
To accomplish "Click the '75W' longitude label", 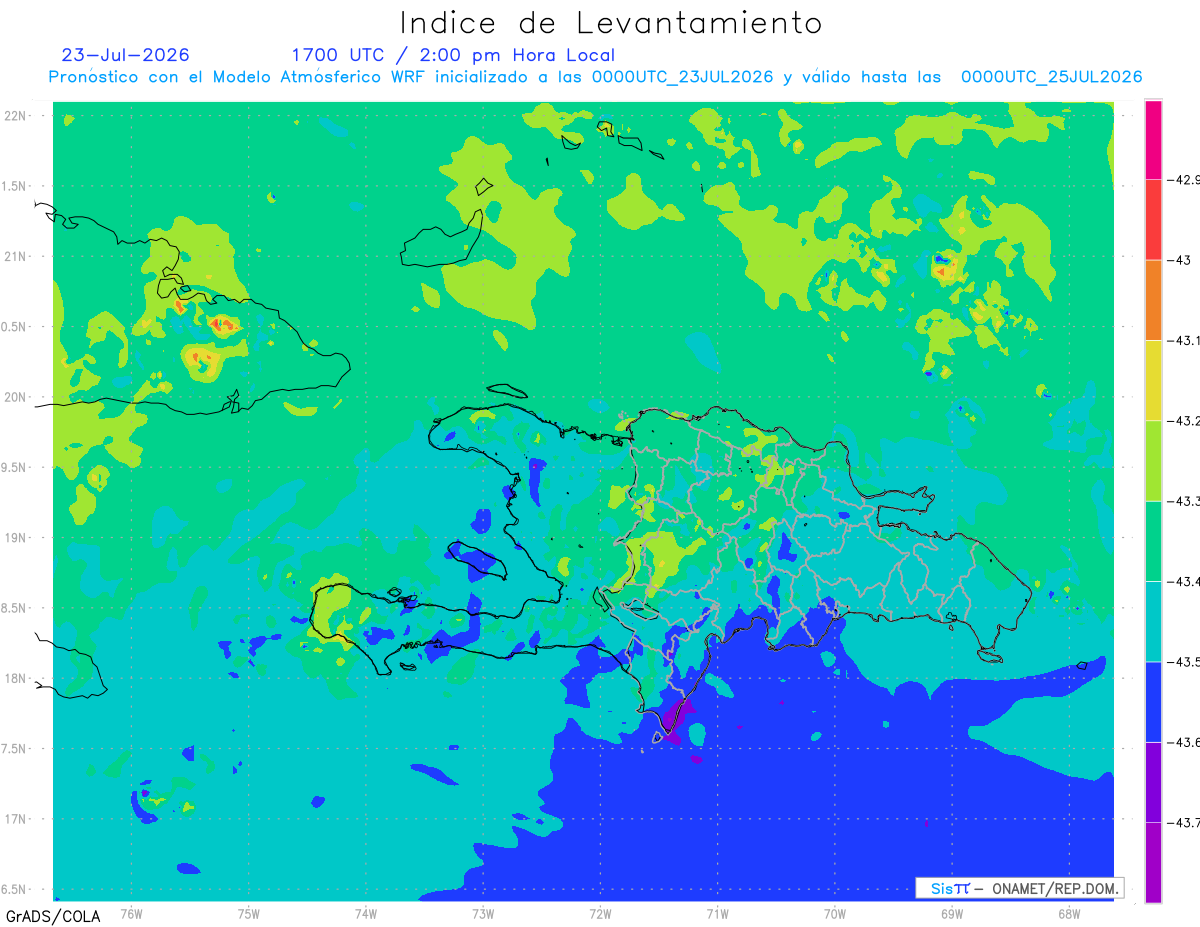I will [x=249, y=914].
